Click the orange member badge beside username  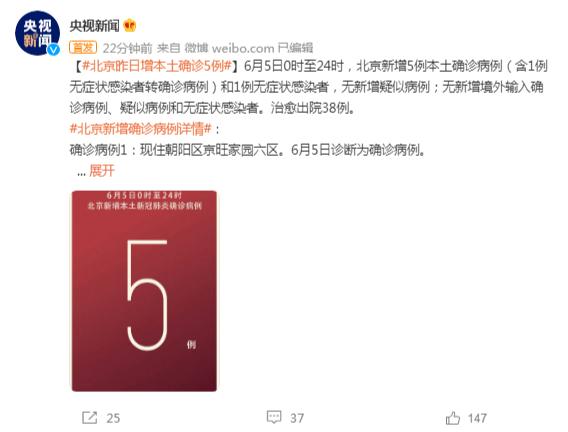(130, 25)
